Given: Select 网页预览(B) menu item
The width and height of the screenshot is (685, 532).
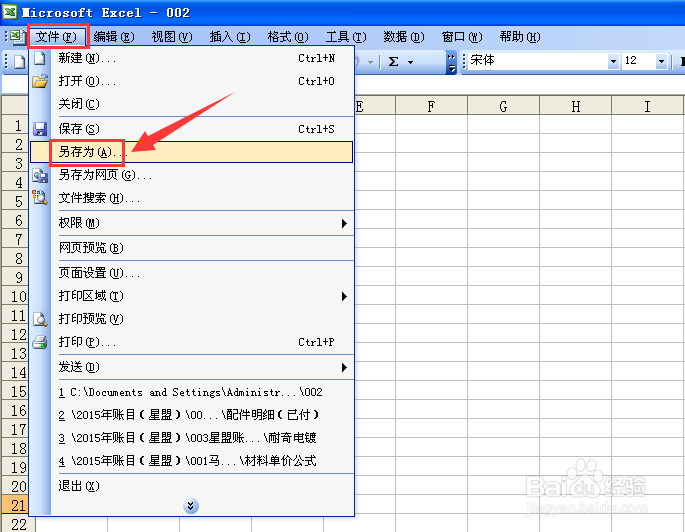Looking at the screenshot, I should [192, 248].
